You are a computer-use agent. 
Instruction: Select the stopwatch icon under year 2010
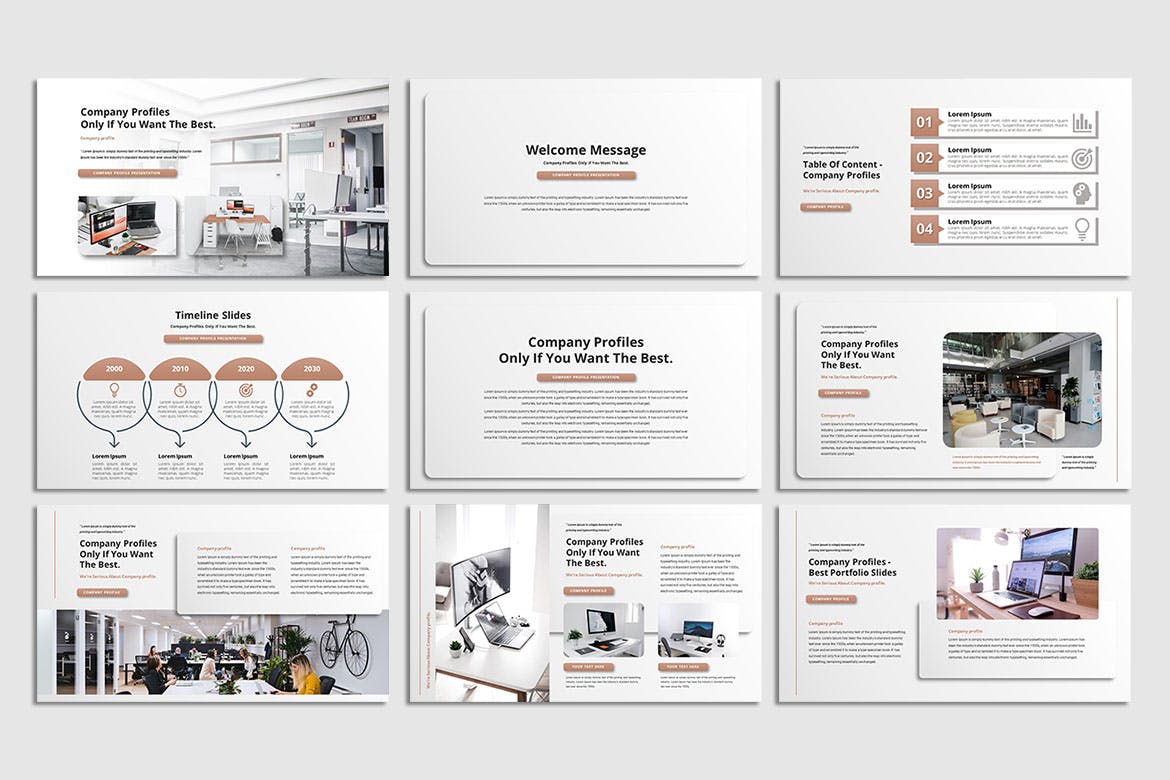coord(179,390)
